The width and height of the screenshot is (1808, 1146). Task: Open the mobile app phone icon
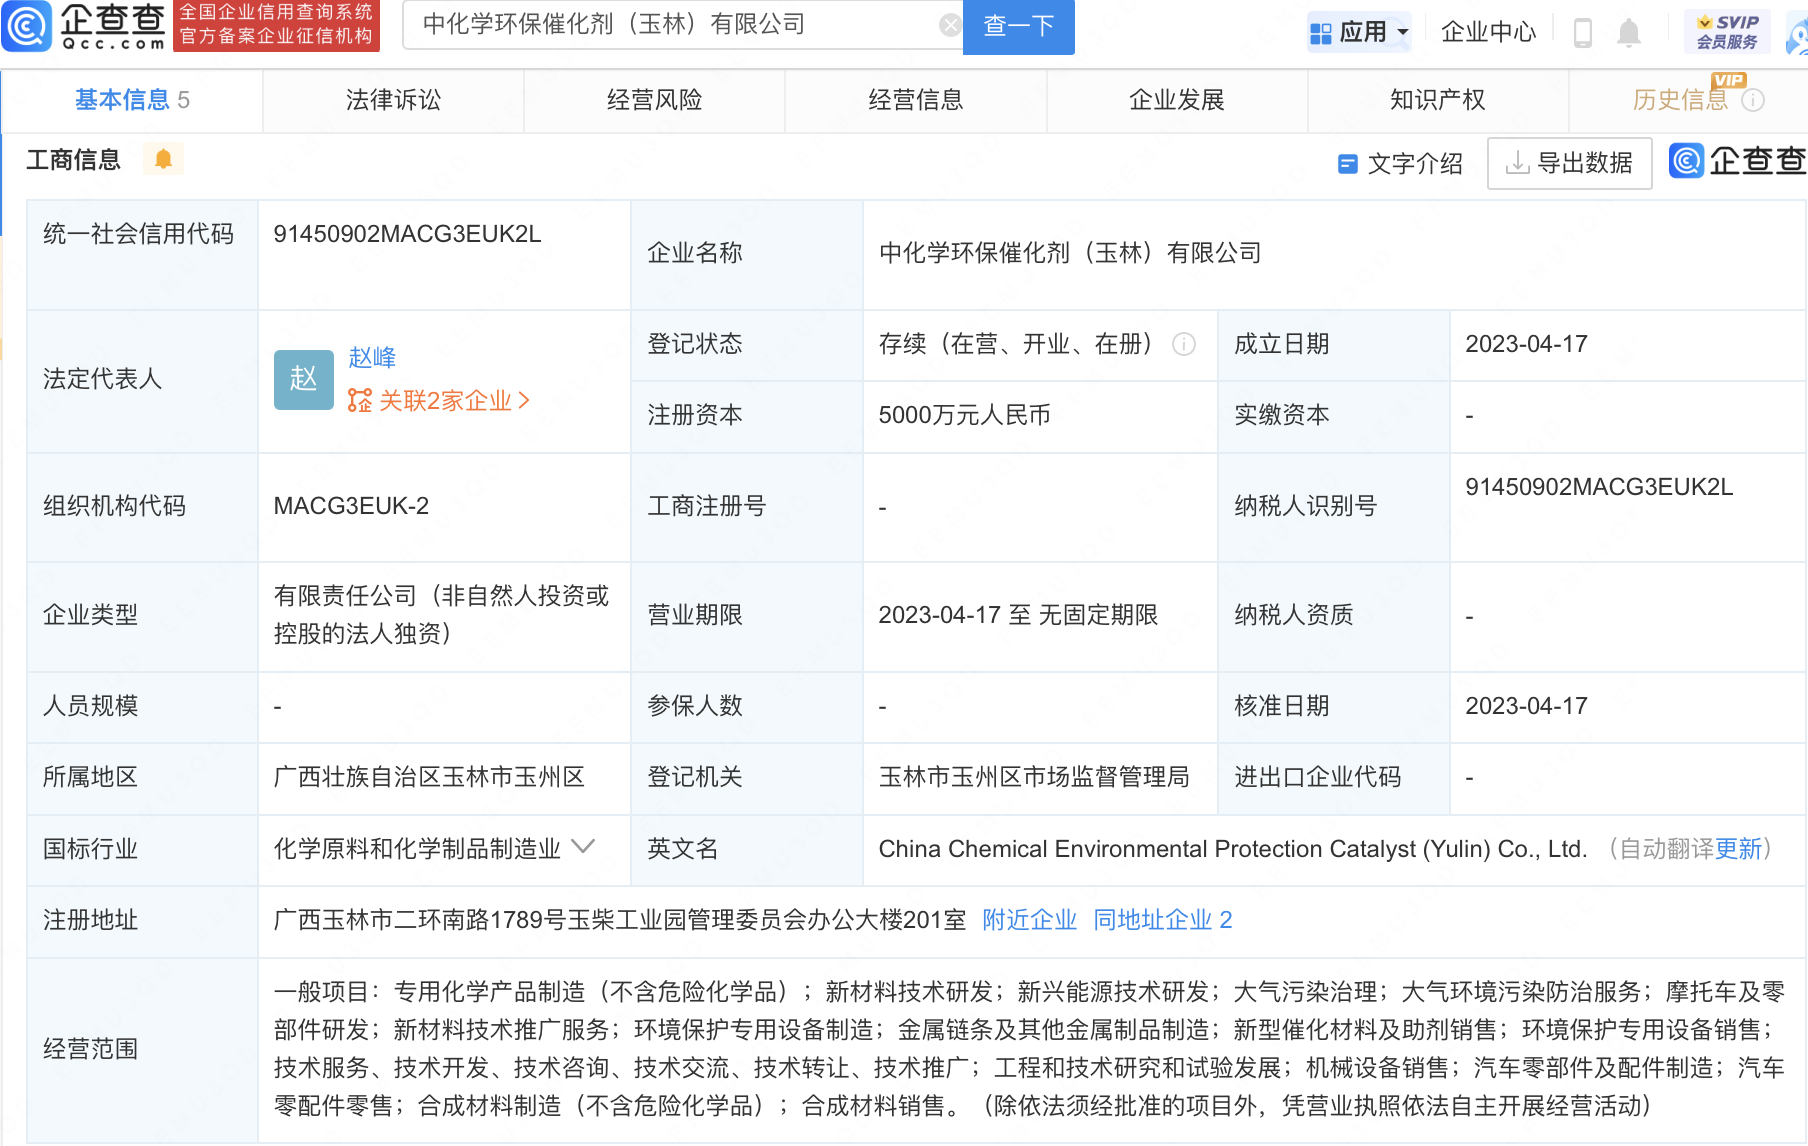pos(1582,32)
